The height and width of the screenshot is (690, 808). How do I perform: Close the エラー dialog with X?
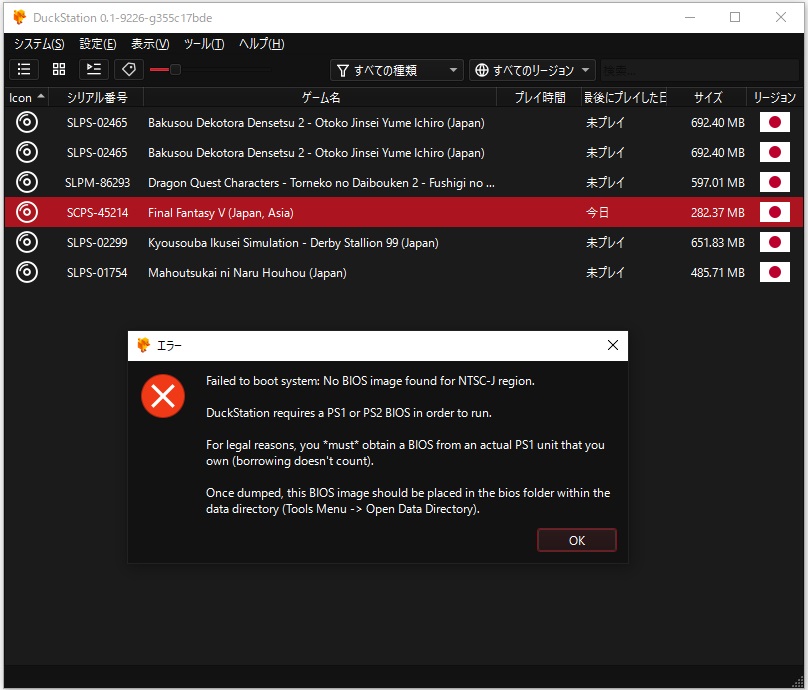coord(613,345)
